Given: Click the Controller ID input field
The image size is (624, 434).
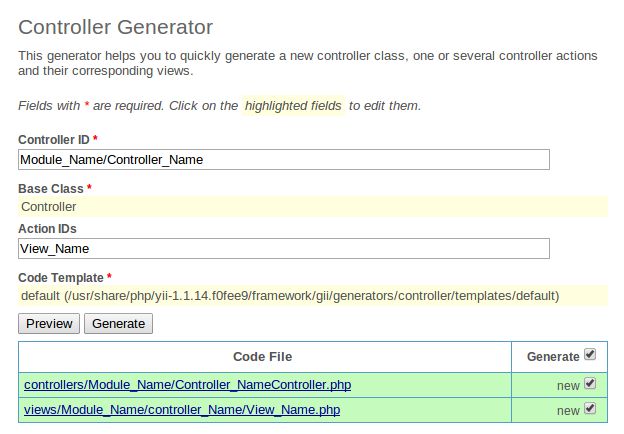Looking at the screenshot, I should [284, 160].
